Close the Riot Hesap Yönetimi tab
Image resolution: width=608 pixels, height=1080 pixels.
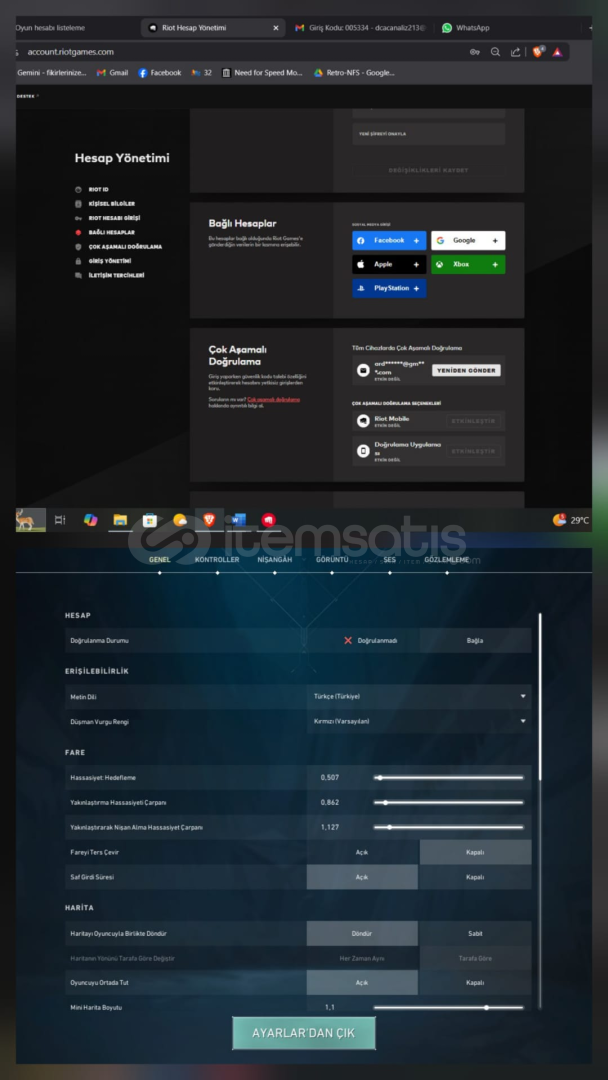pyautogui.click(x=275, y=28)
